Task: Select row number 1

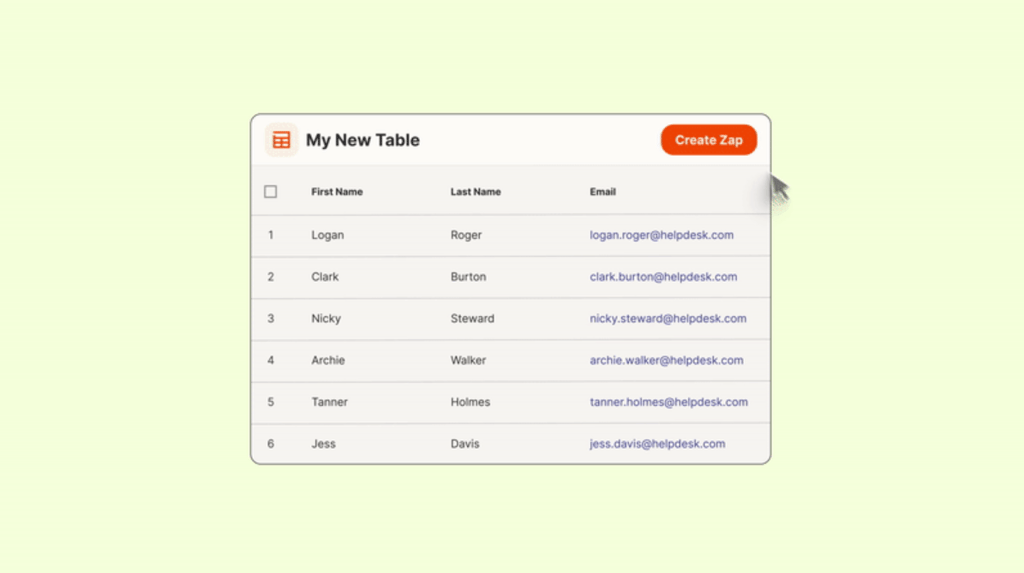Action: (270, 235)
